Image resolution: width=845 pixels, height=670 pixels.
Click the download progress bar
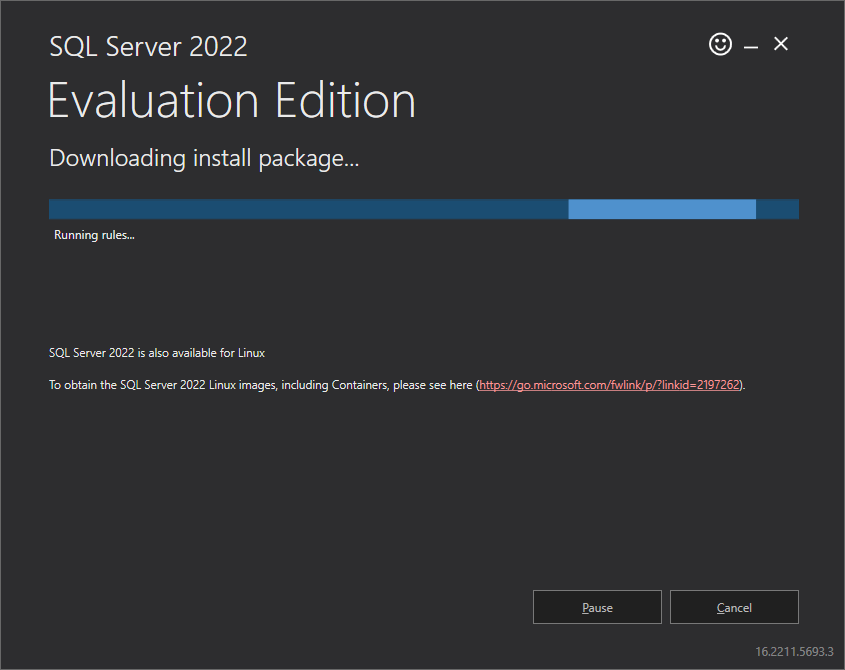[423, 209]
